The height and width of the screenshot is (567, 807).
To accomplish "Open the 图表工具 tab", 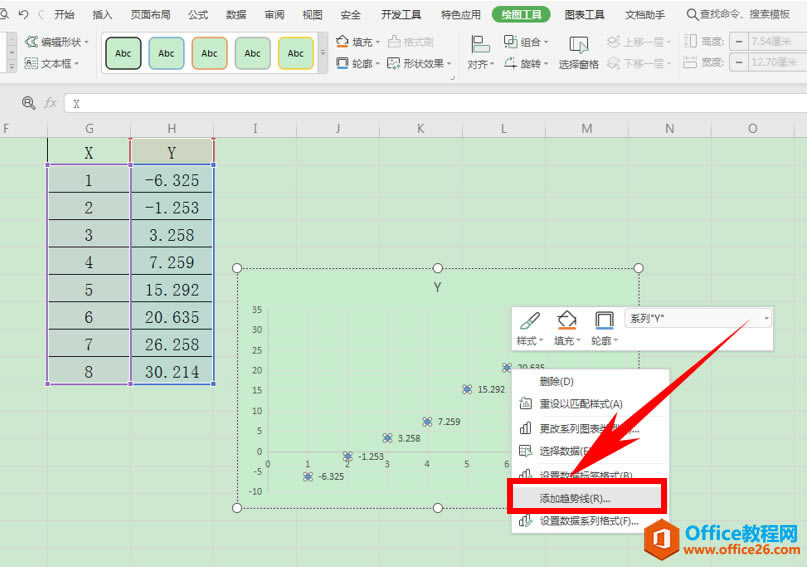I will pyautogui.click(x=584, y=14).
